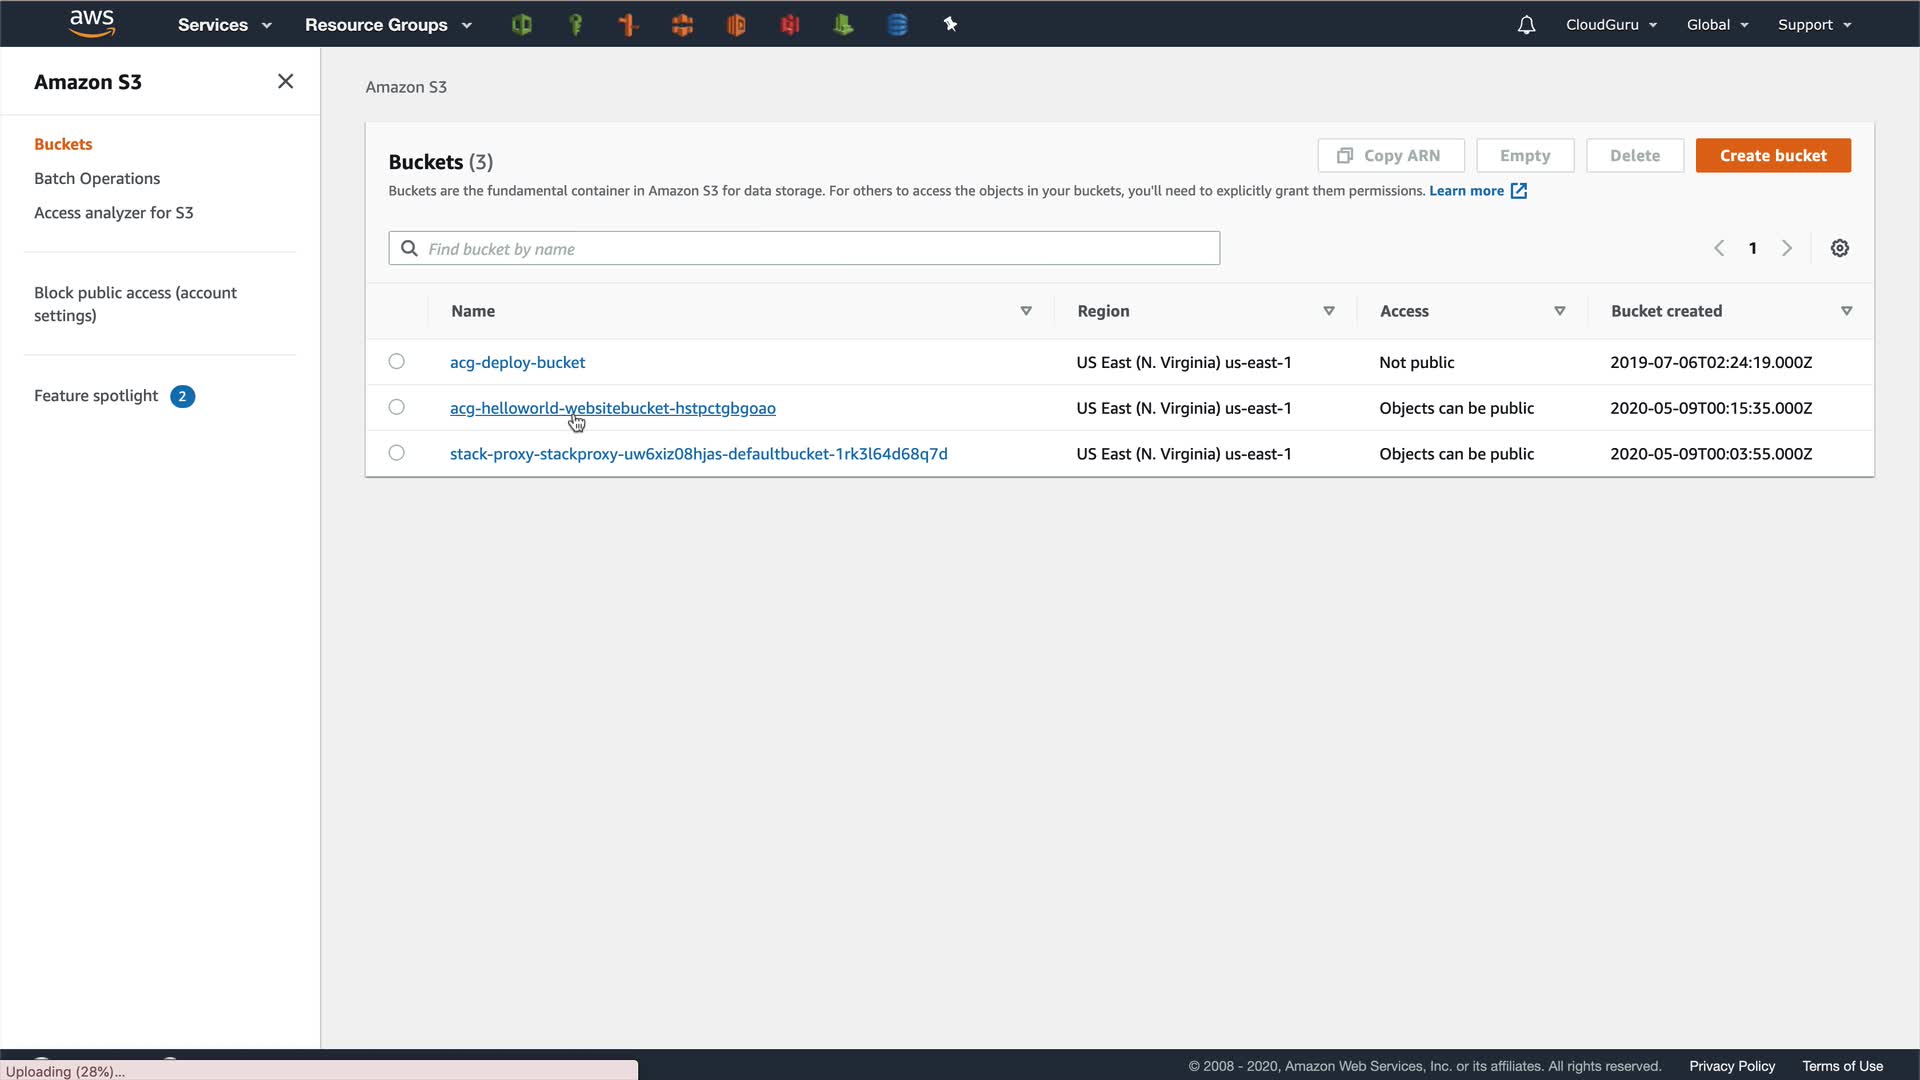This screenshot has width=1920, height=1080.
Task: Click the Find bucket by name field
Action: [804, 248]
